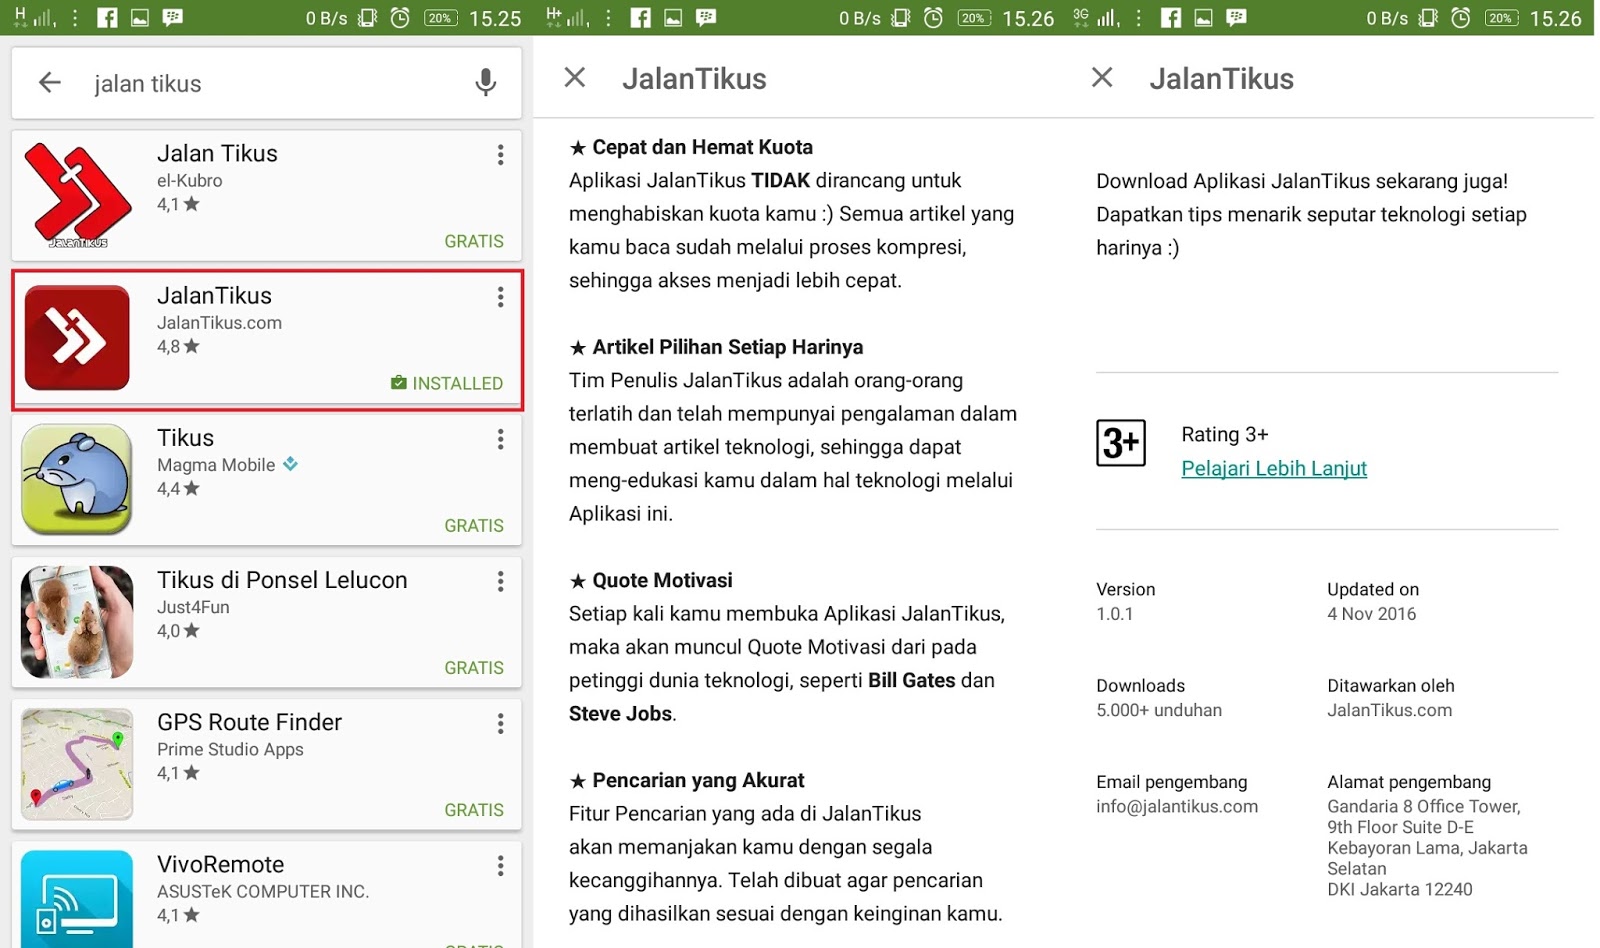This screenshot has width=1600, height=948.
Task: Select 'Artikel Pilihan Setiap Harinya' heading
Action: click(x=727, y=347)
